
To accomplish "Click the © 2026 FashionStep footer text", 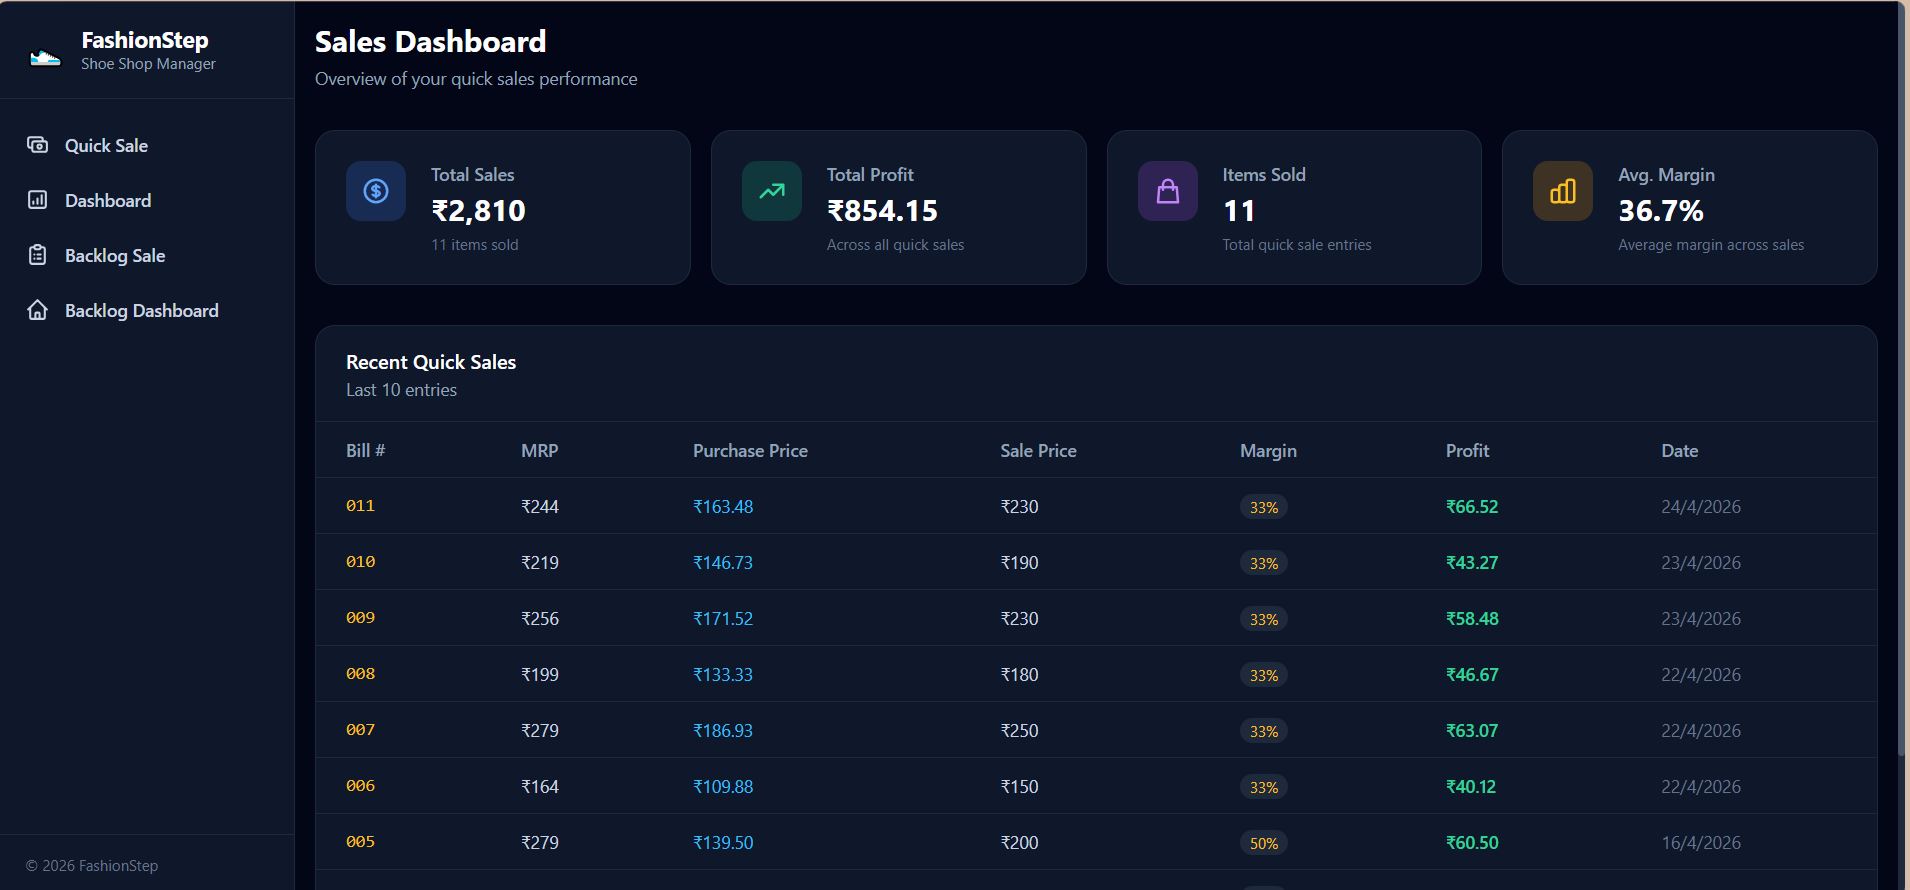I will [92, 865].
